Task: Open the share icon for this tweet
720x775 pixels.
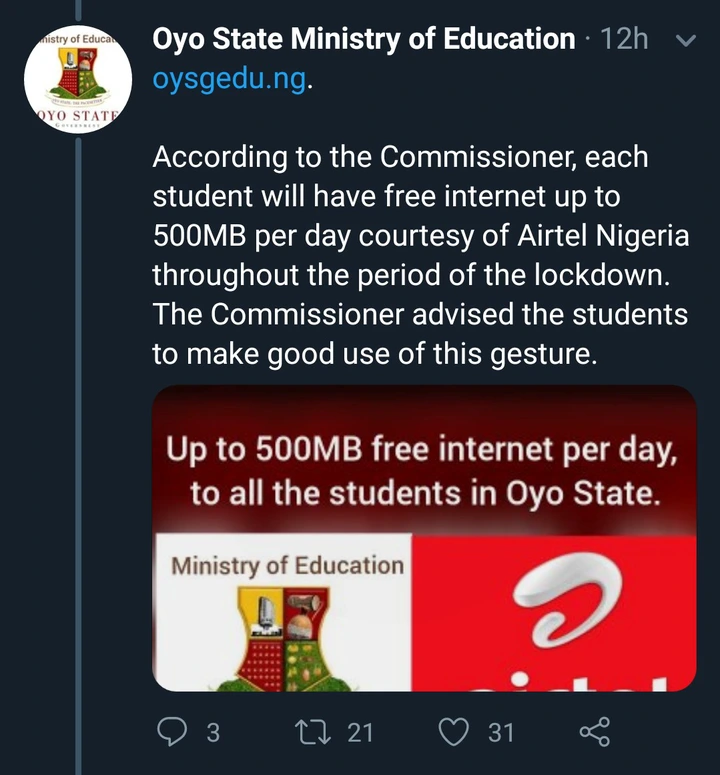Action: click(594, 732)
